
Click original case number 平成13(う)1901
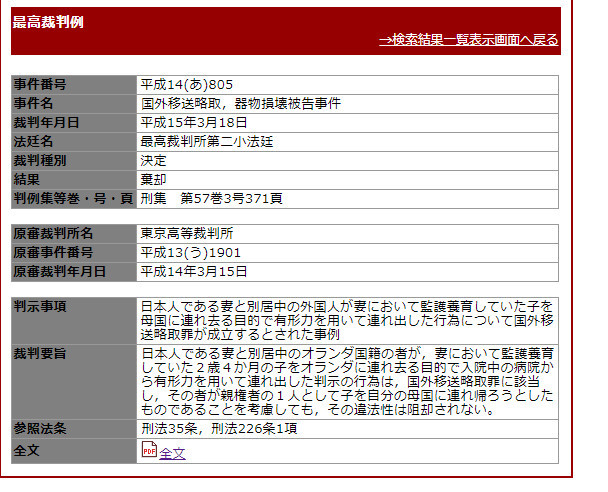(x=190, y=252)
